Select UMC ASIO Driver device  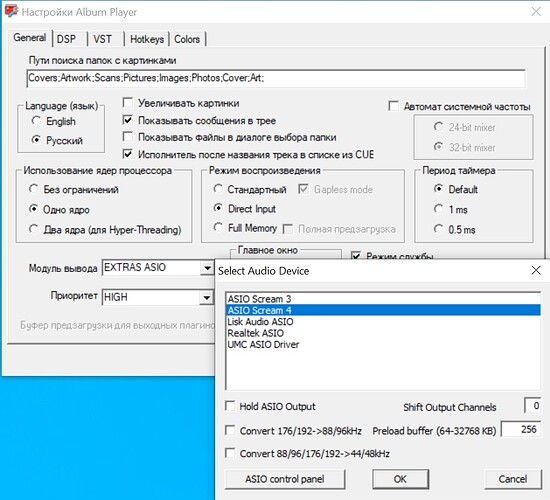[x=383, y=345]
